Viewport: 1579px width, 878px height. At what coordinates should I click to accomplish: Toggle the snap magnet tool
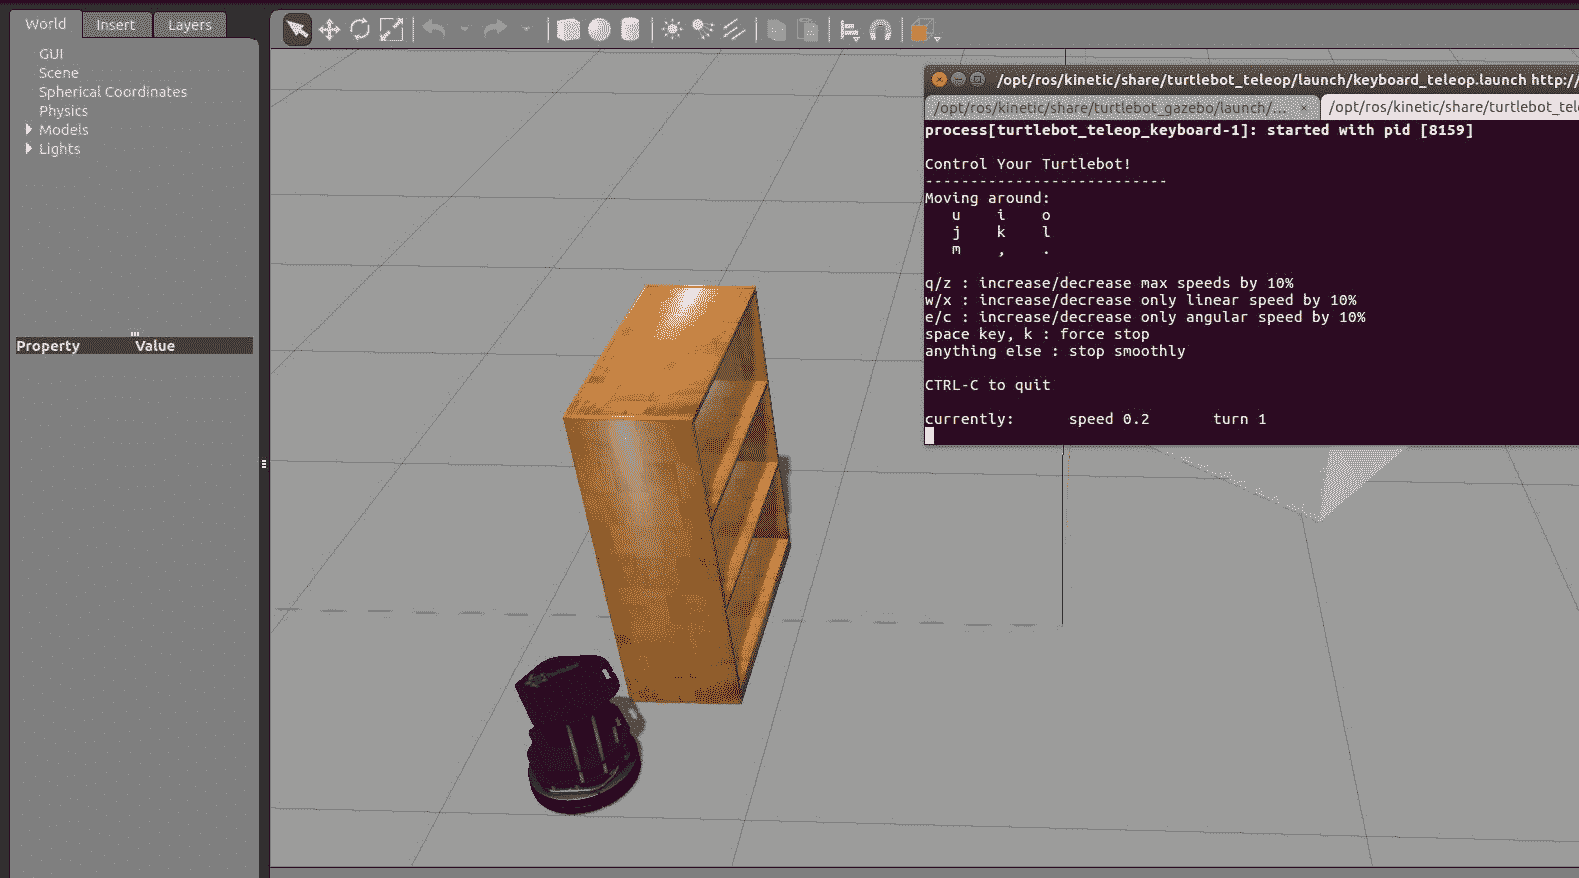(880, 31)
